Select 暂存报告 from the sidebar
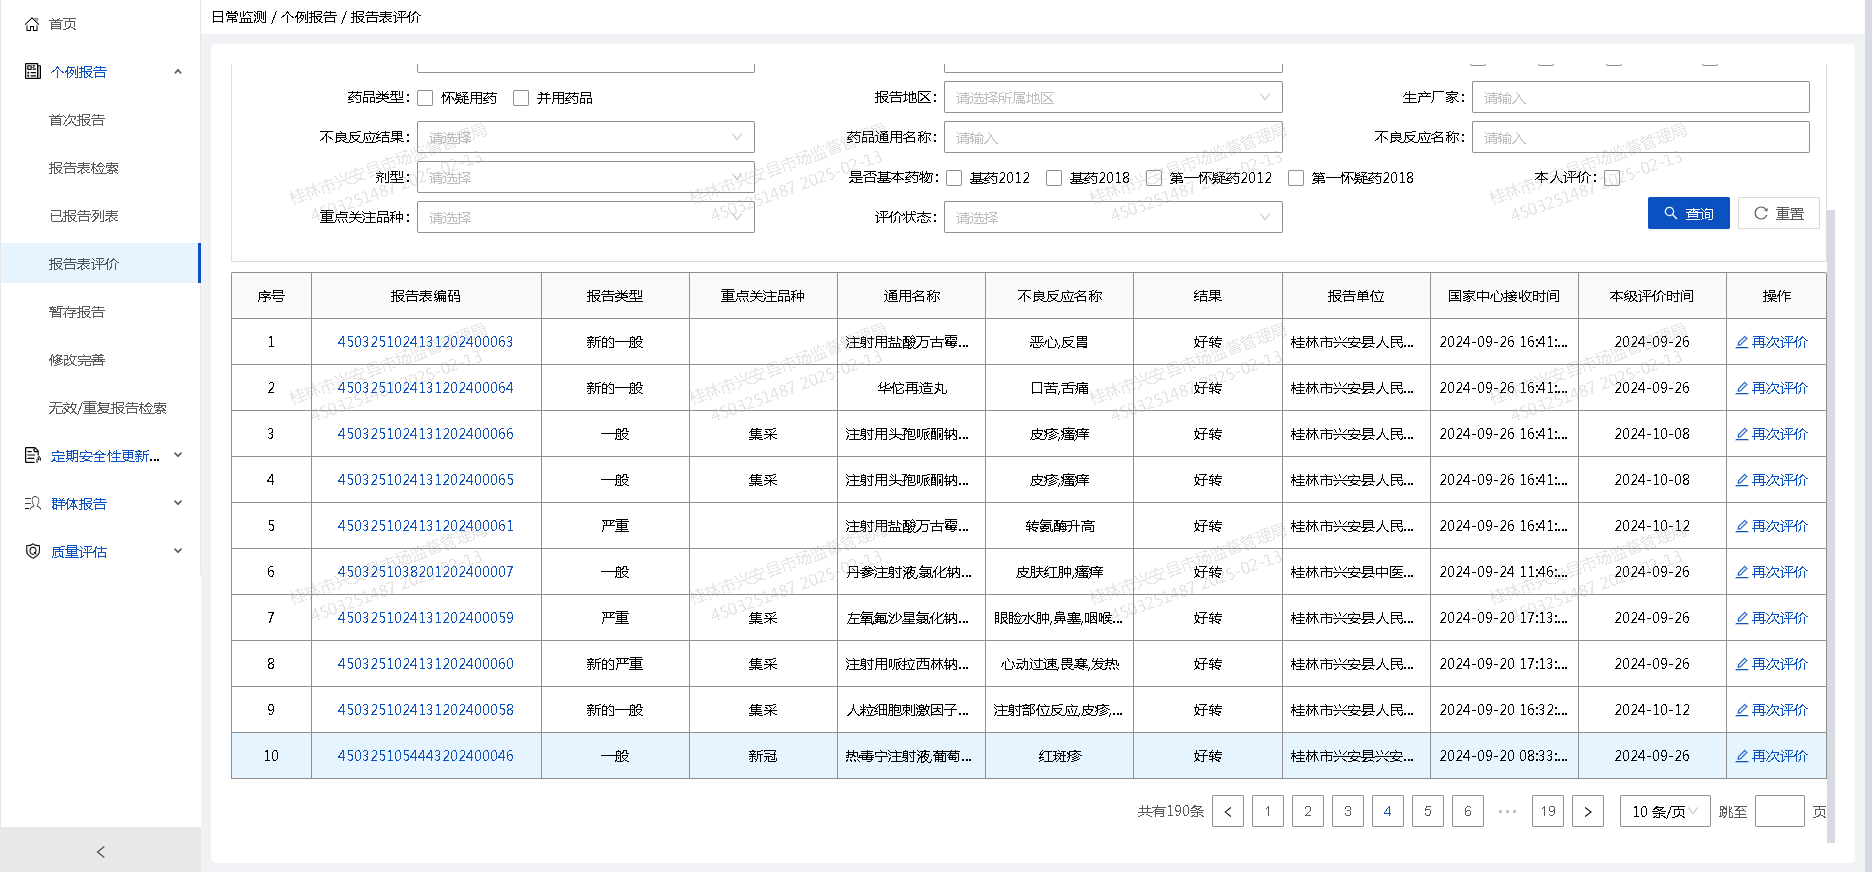Screen dimensions: 1872x872 [77, 312]
